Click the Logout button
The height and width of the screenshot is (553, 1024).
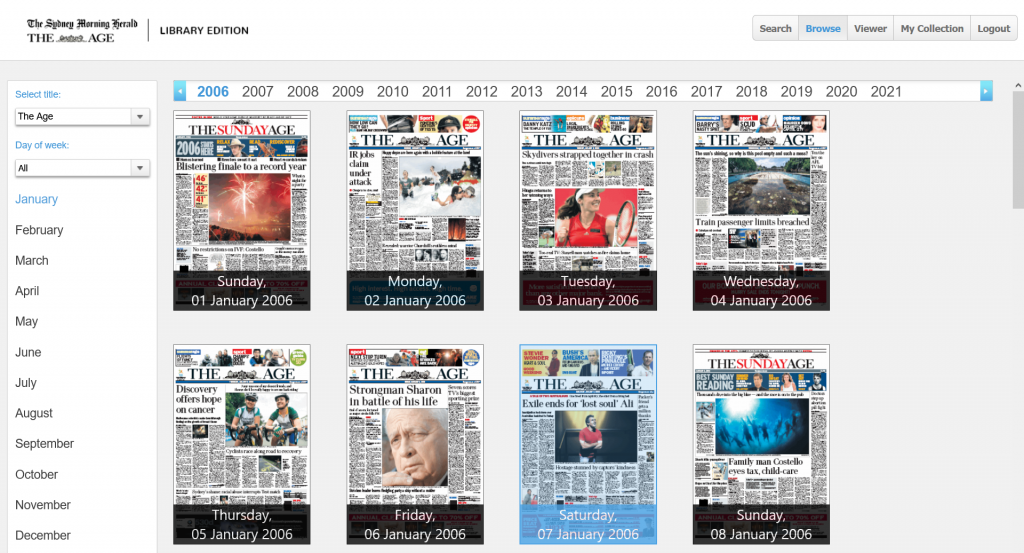(x=993, y=29)
